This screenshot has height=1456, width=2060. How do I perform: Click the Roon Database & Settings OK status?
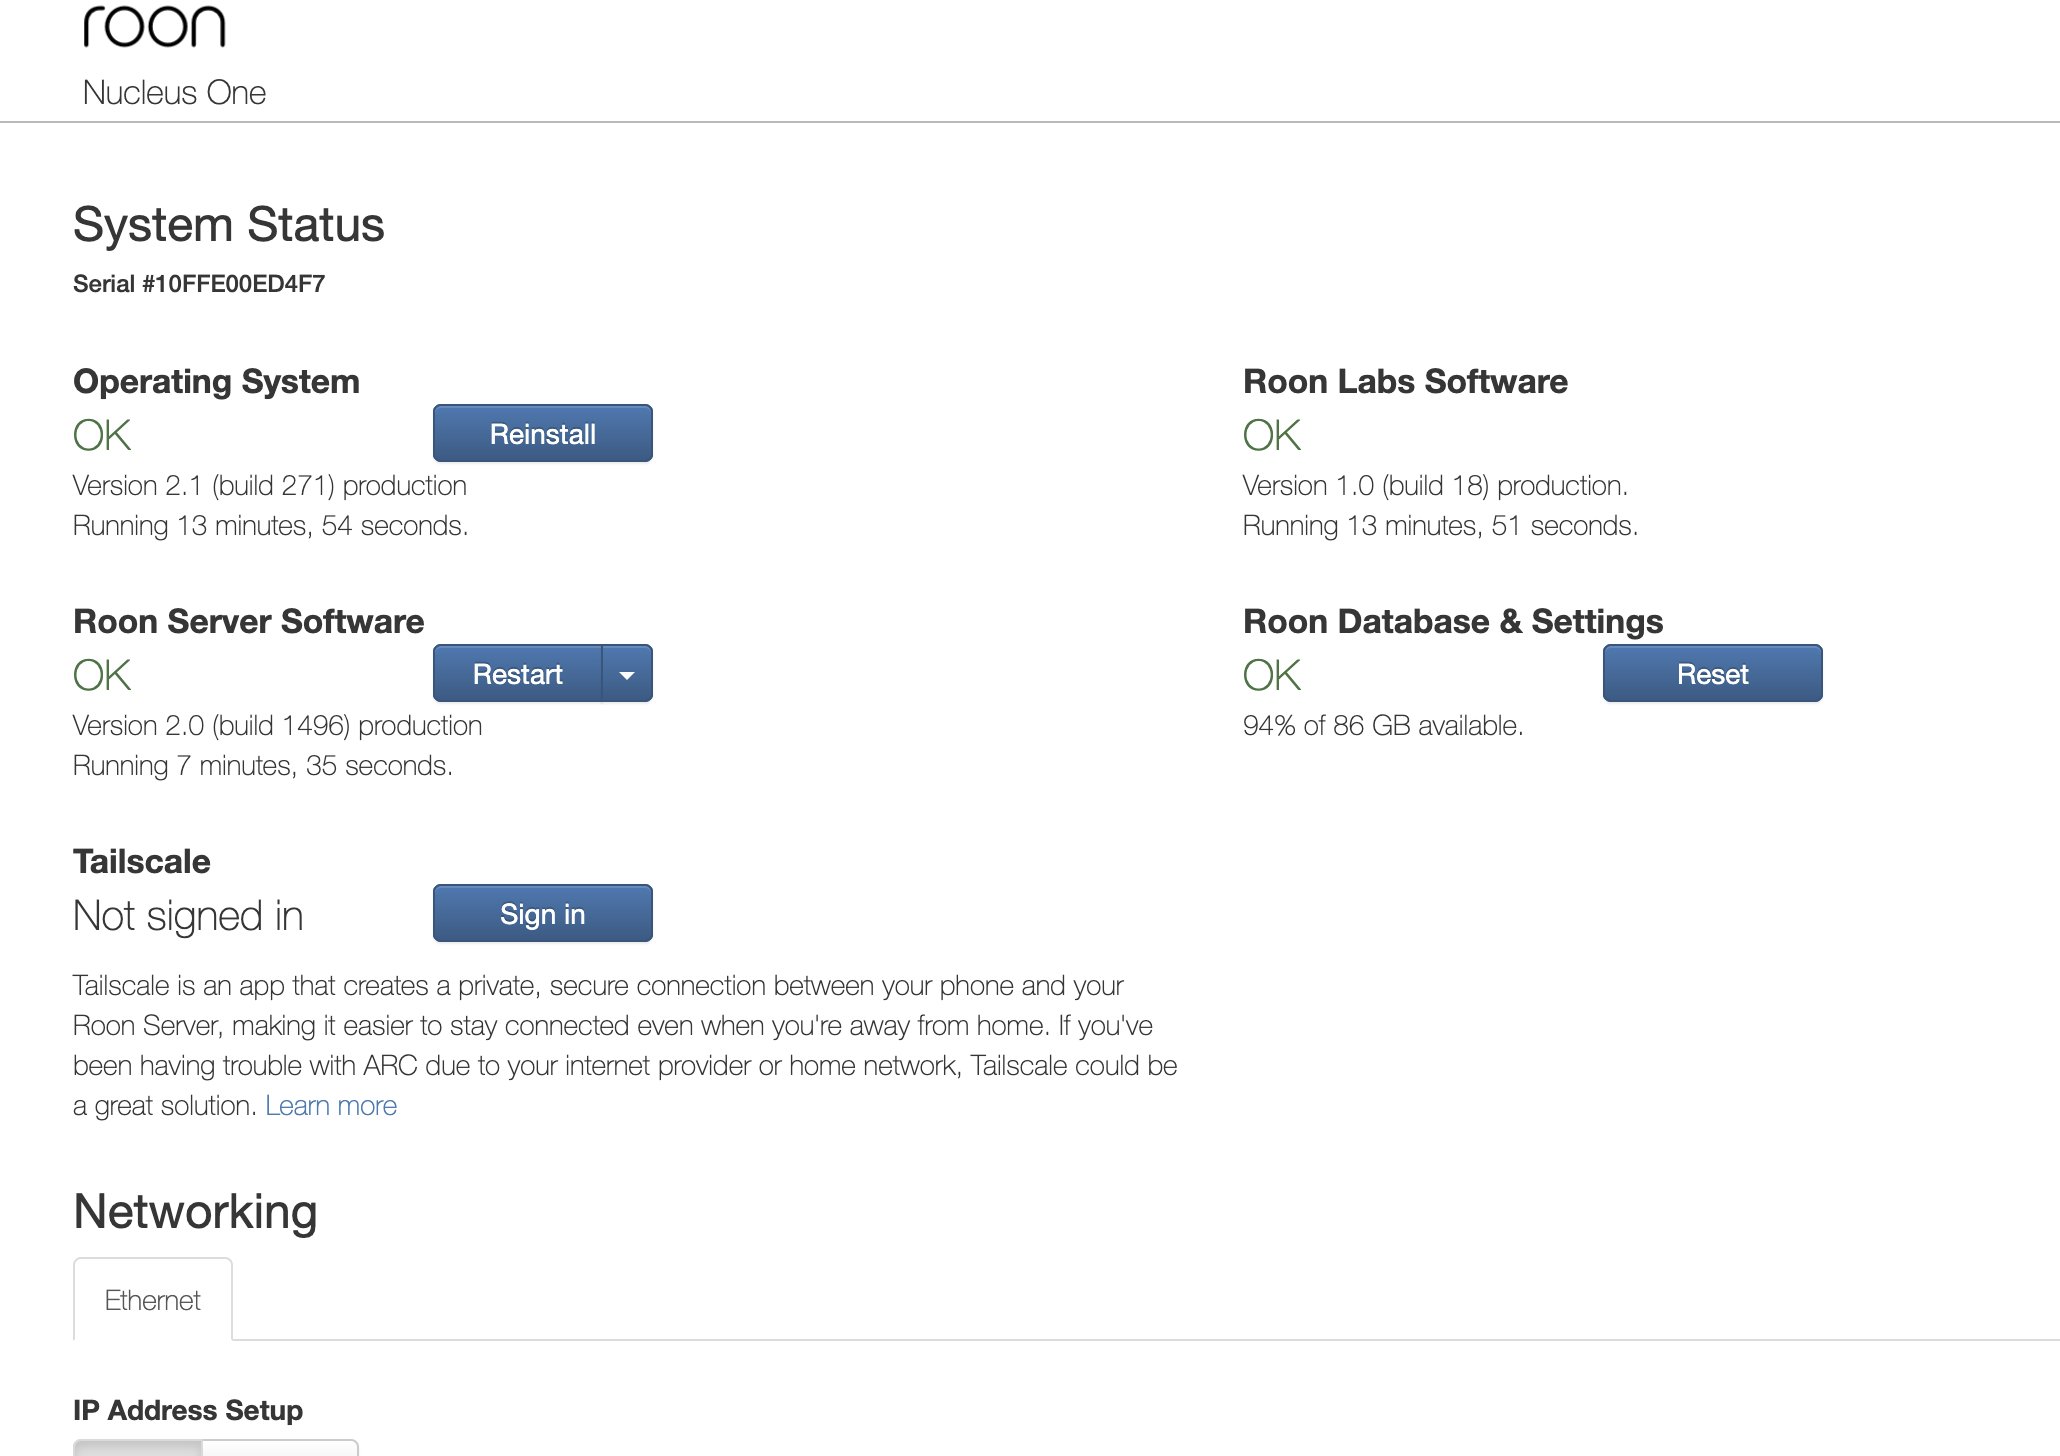point(1272,675)
